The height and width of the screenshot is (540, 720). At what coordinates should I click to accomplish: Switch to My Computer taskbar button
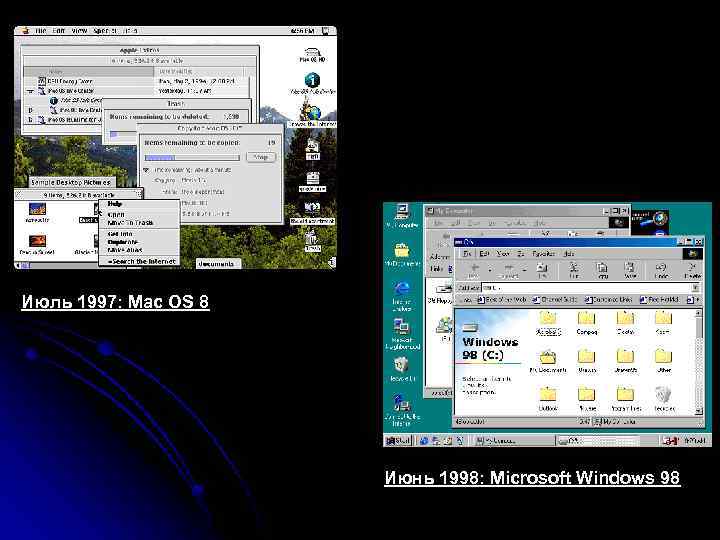coord(513,441)
